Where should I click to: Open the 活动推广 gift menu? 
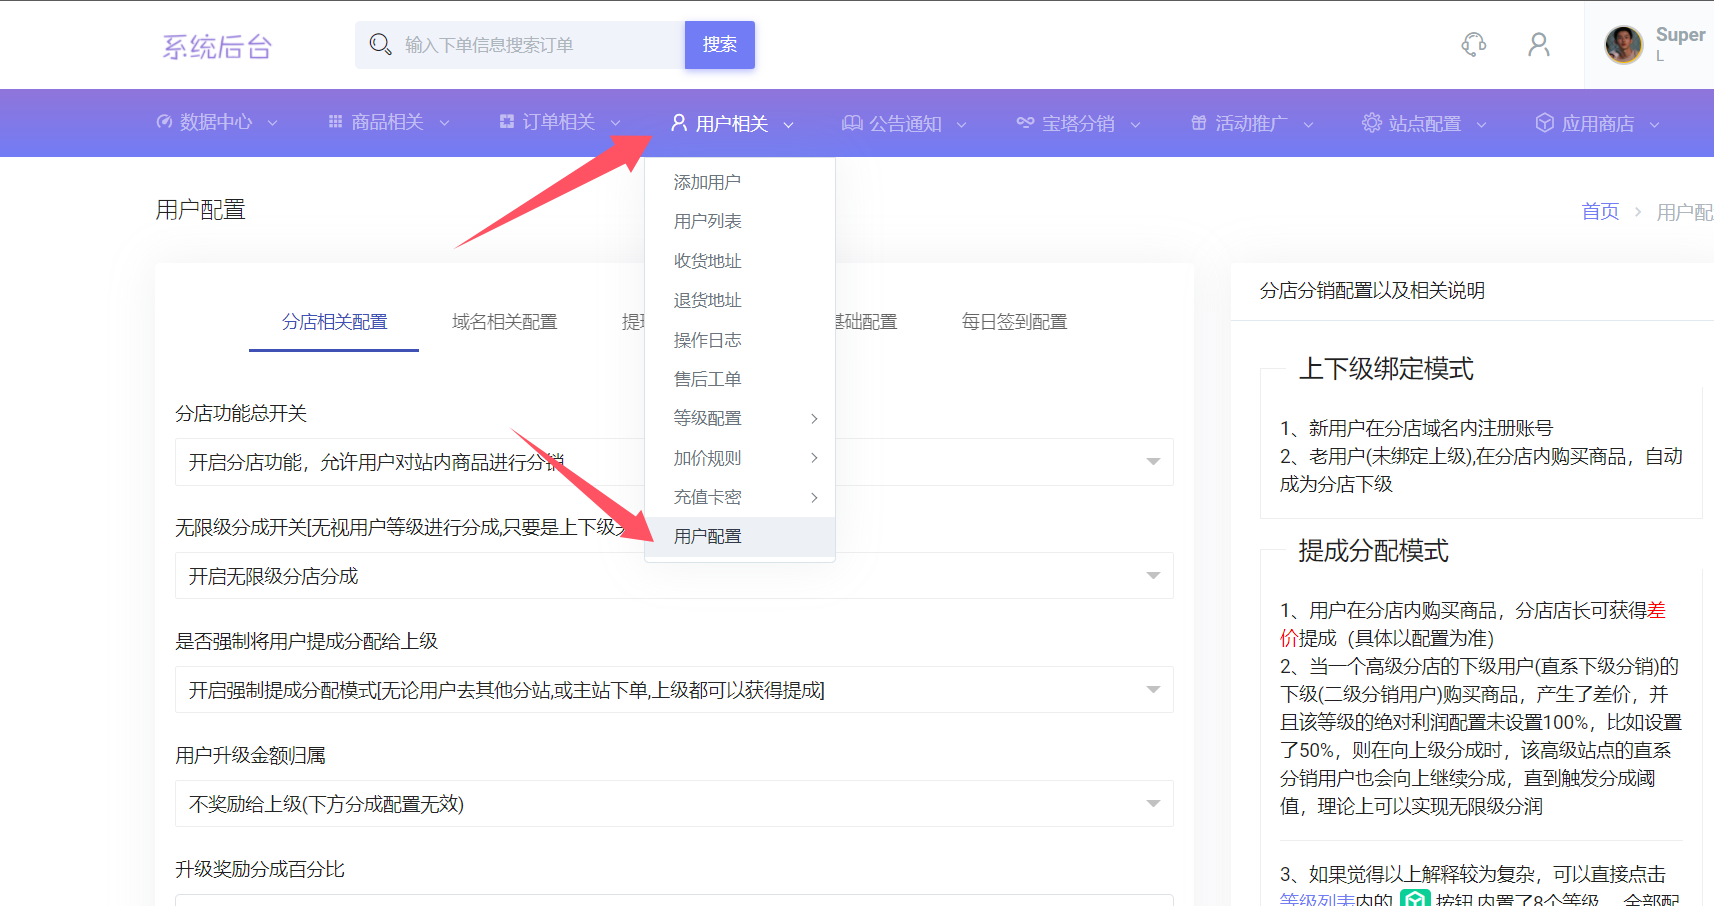(1251, 123)
